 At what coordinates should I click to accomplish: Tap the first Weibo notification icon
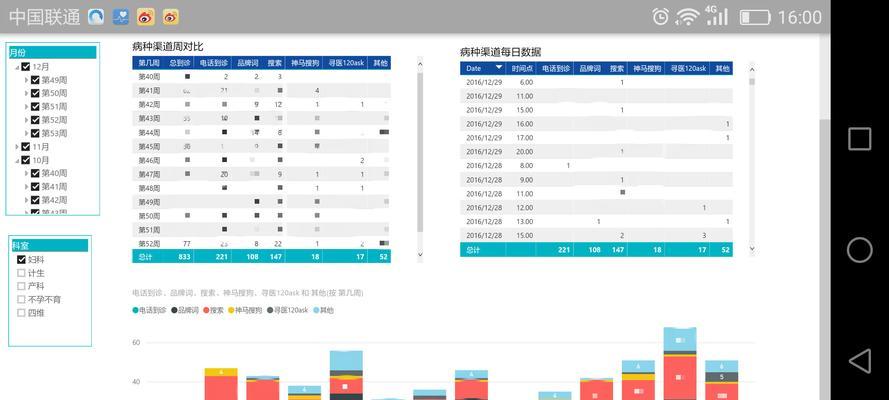point(146,17)
